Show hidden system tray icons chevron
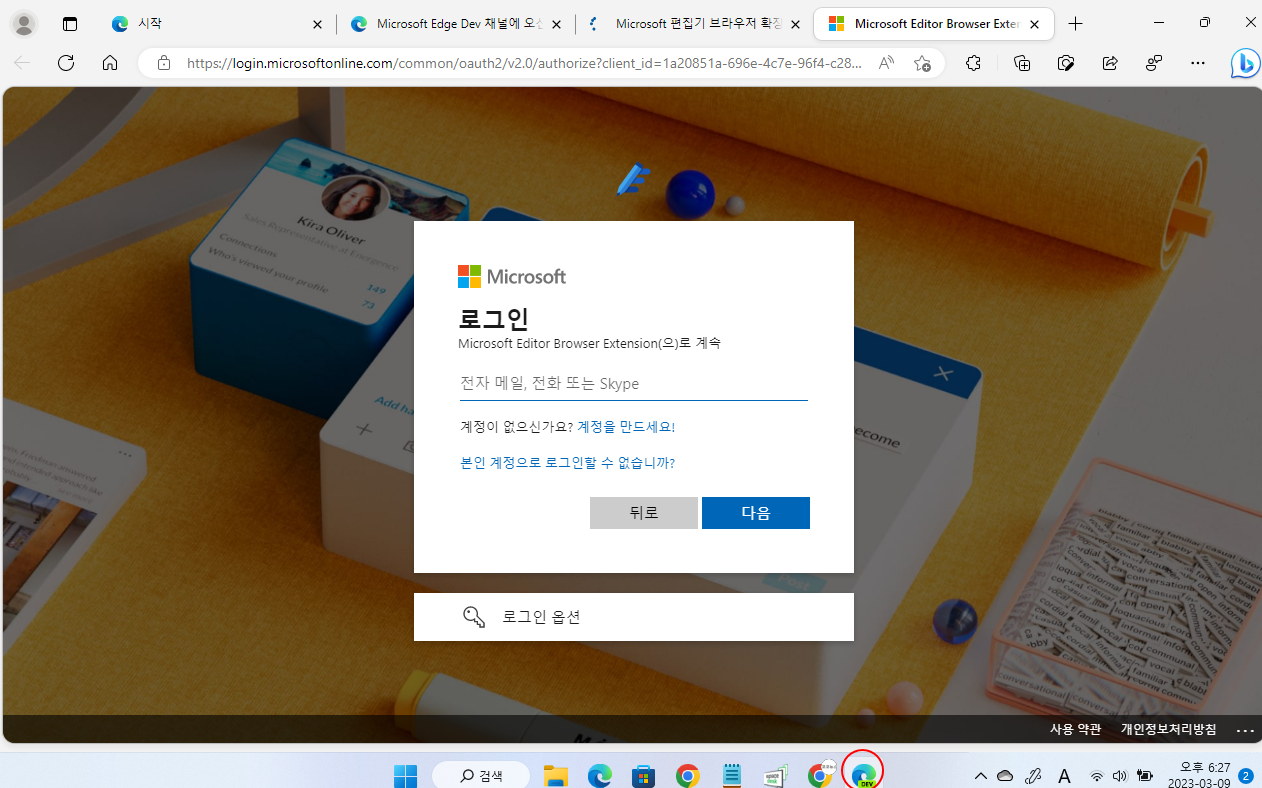The image size is (1262, 788). (x=980, y=775)
